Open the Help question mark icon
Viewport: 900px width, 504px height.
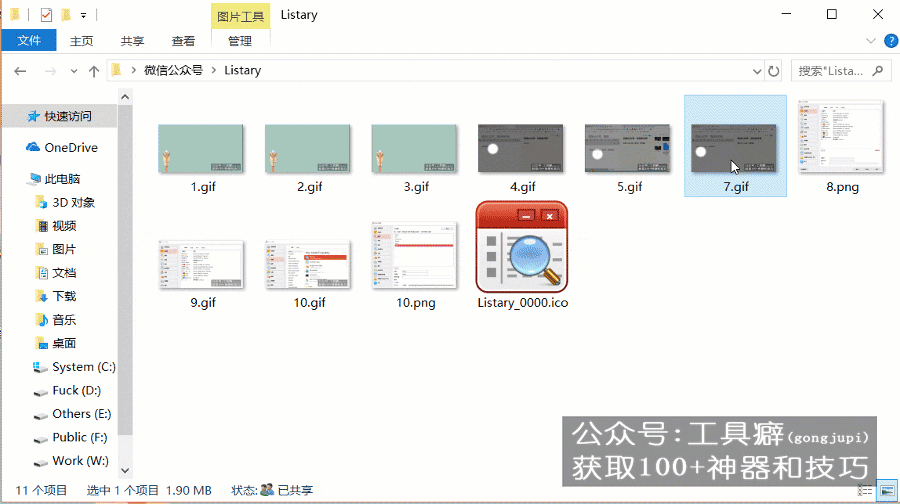pos(891,41)
